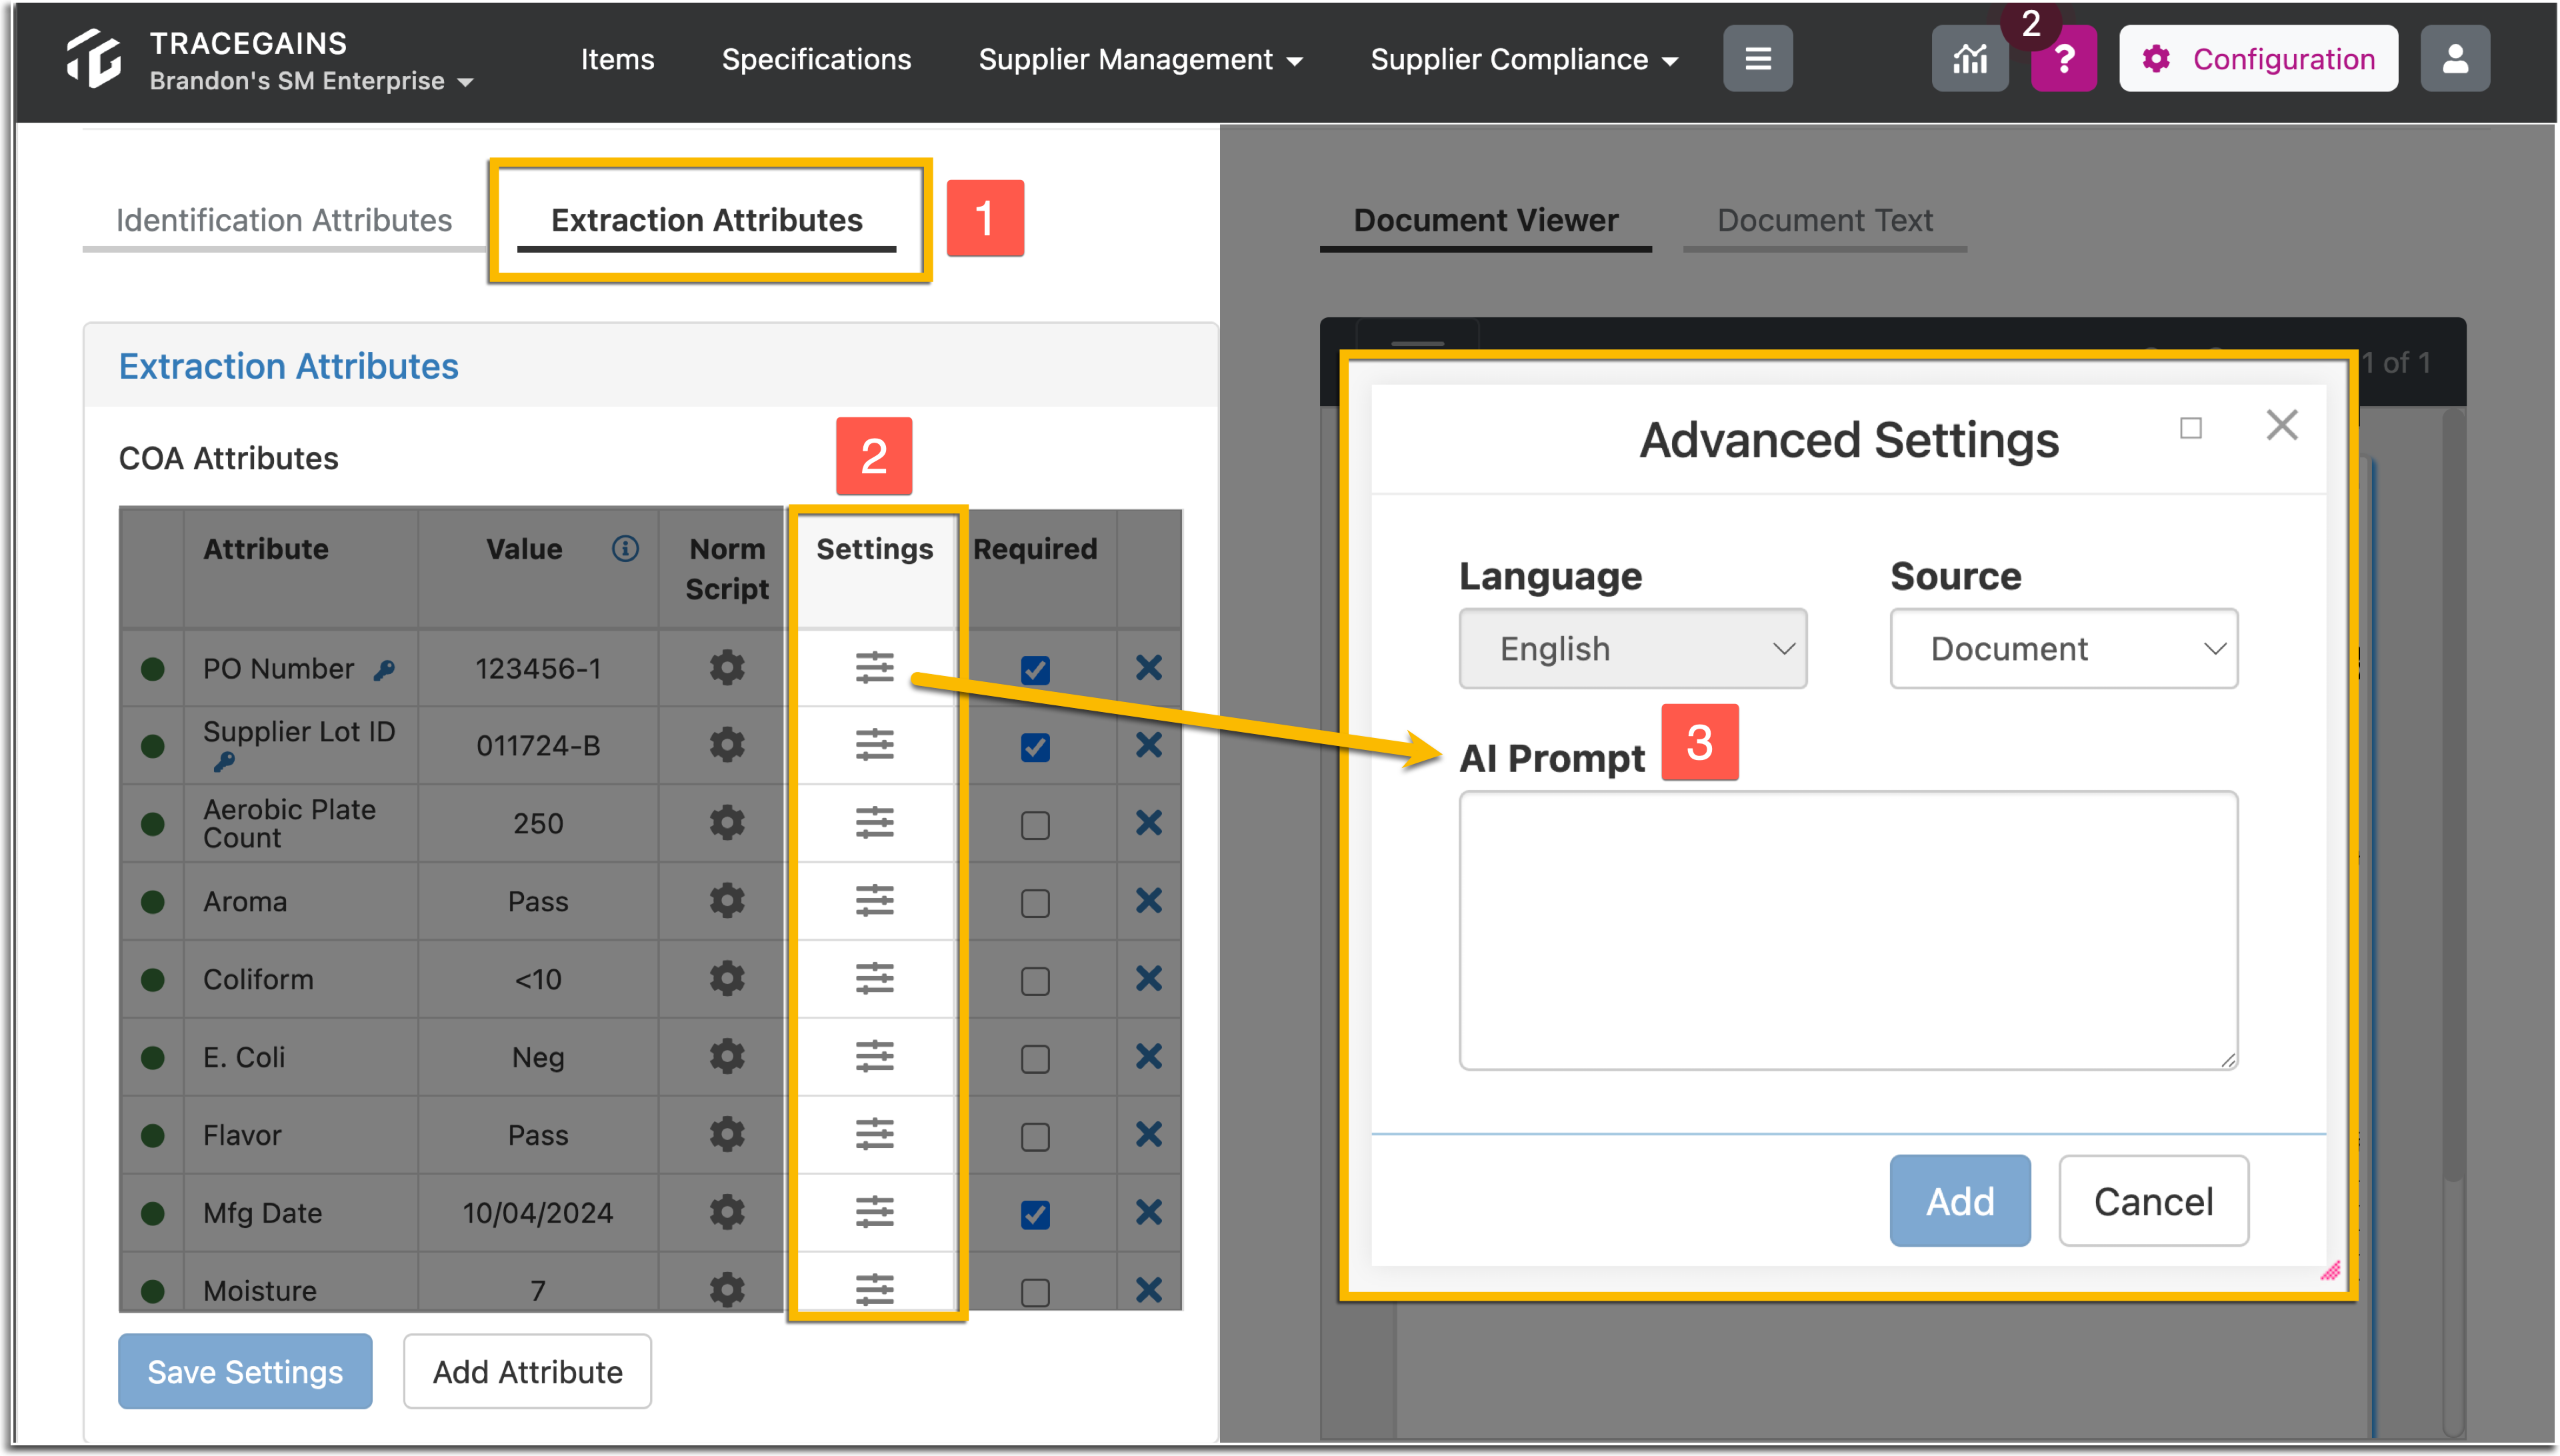Uncheck Required for Mfg Date
Viewport: 2560px width, 1456px height.
[1036, 1213]
